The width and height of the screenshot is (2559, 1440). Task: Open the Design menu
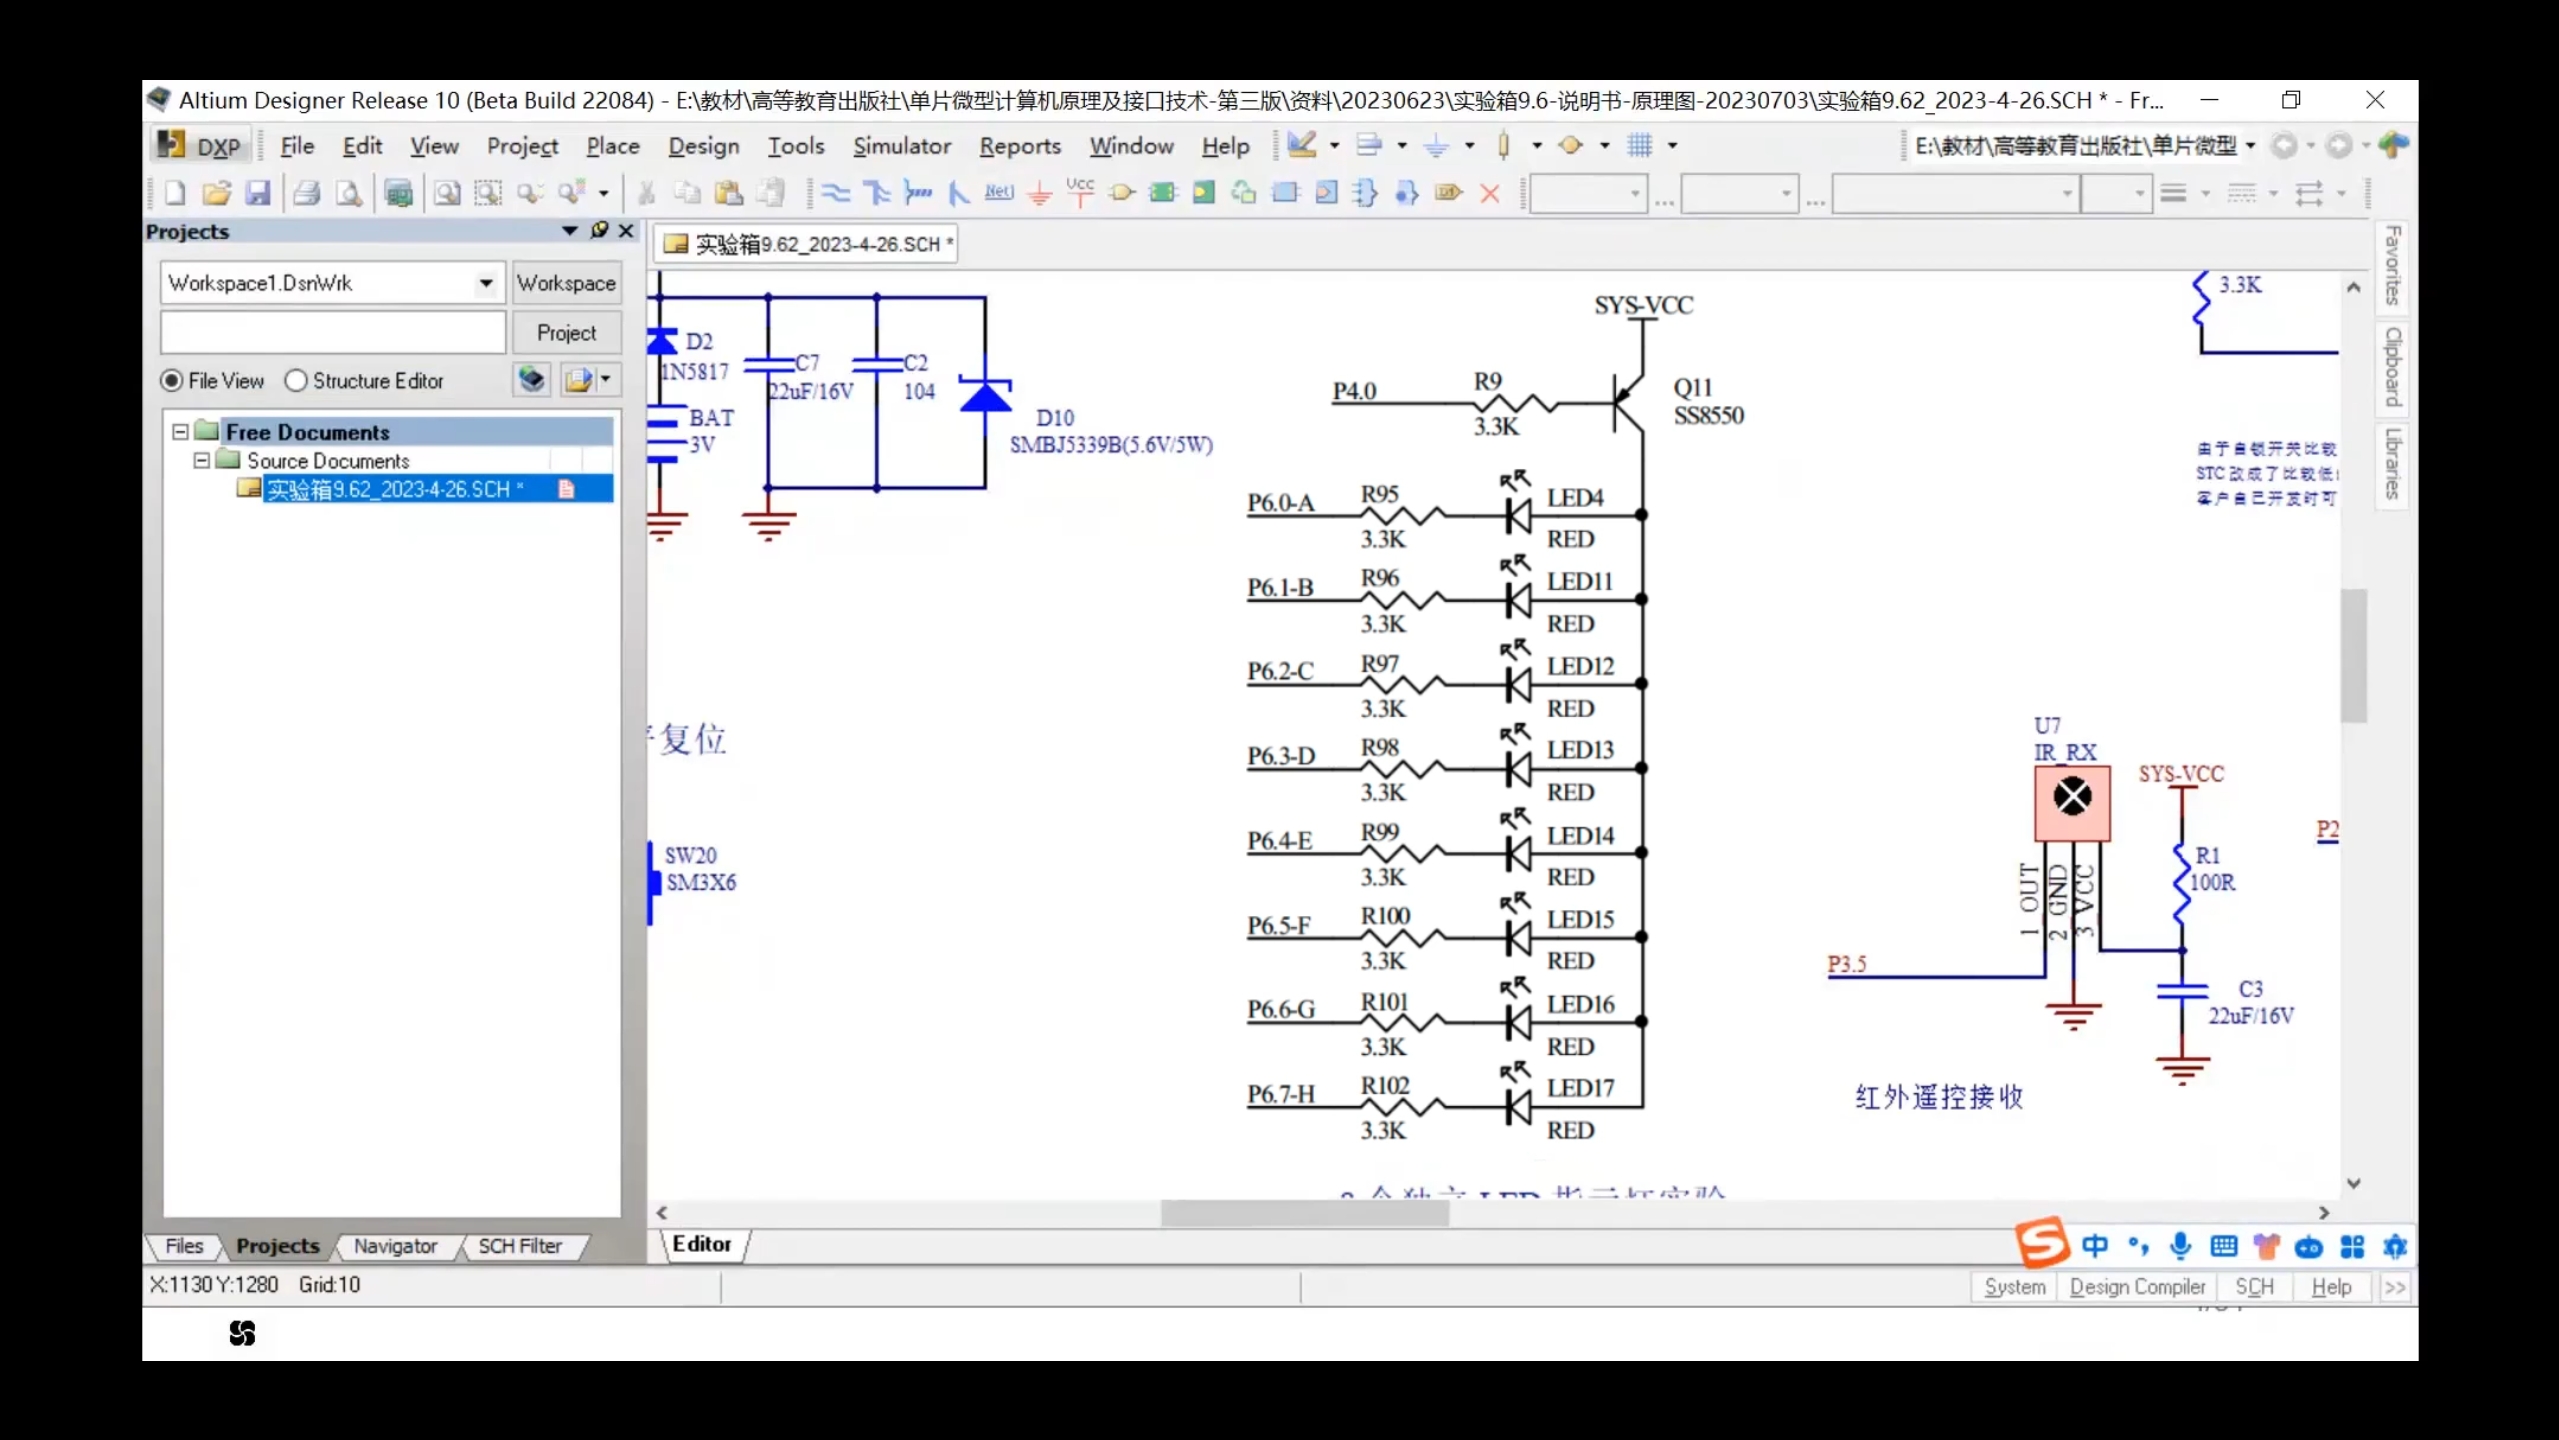click(703, 146)
